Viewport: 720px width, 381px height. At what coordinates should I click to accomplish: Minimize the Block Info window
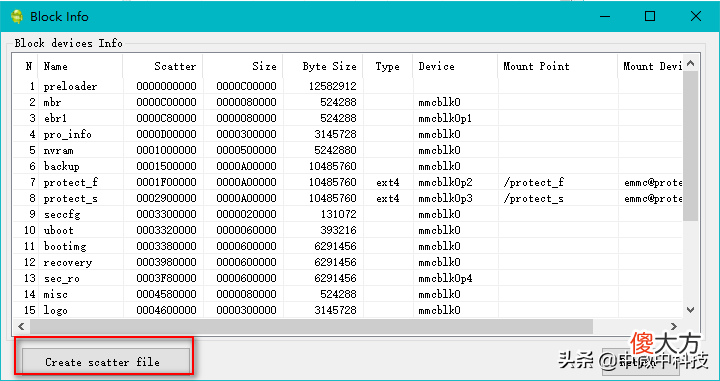click(x=605, y=17)
